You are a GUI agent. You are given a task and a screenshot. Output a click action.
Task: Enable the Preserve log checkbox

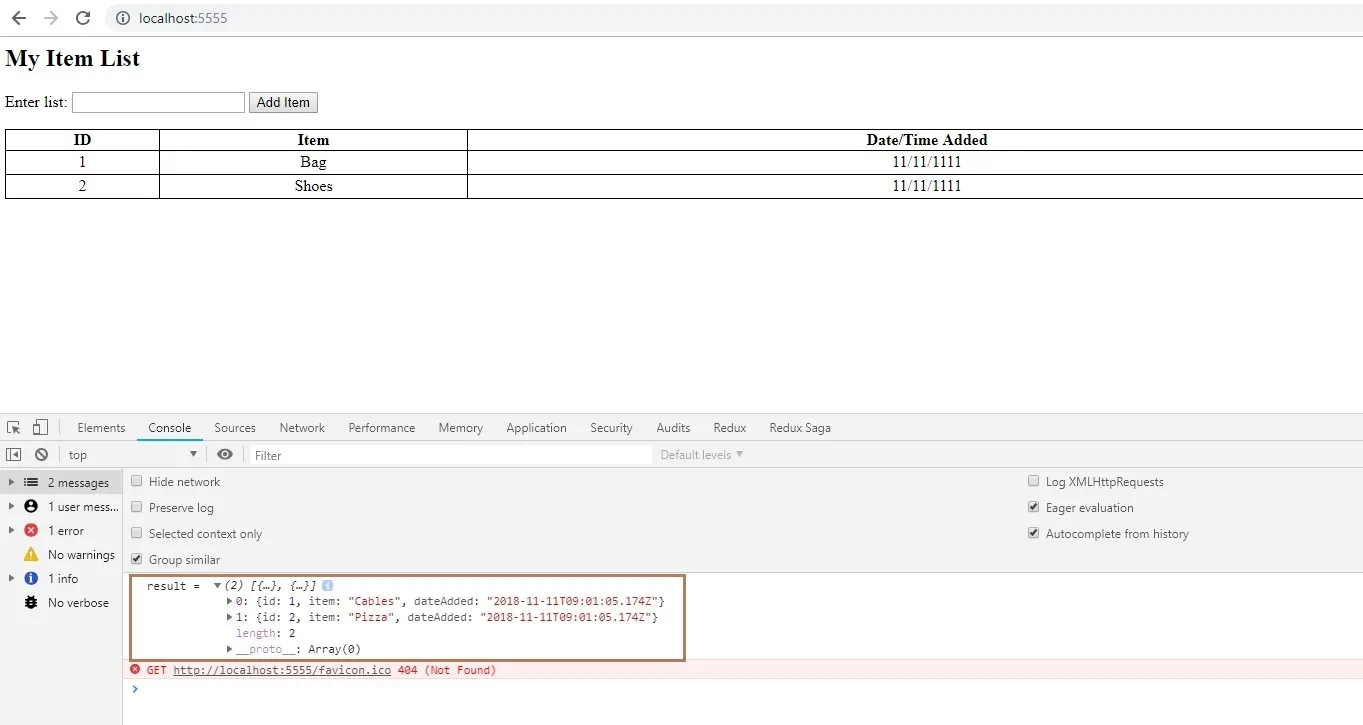137,507
